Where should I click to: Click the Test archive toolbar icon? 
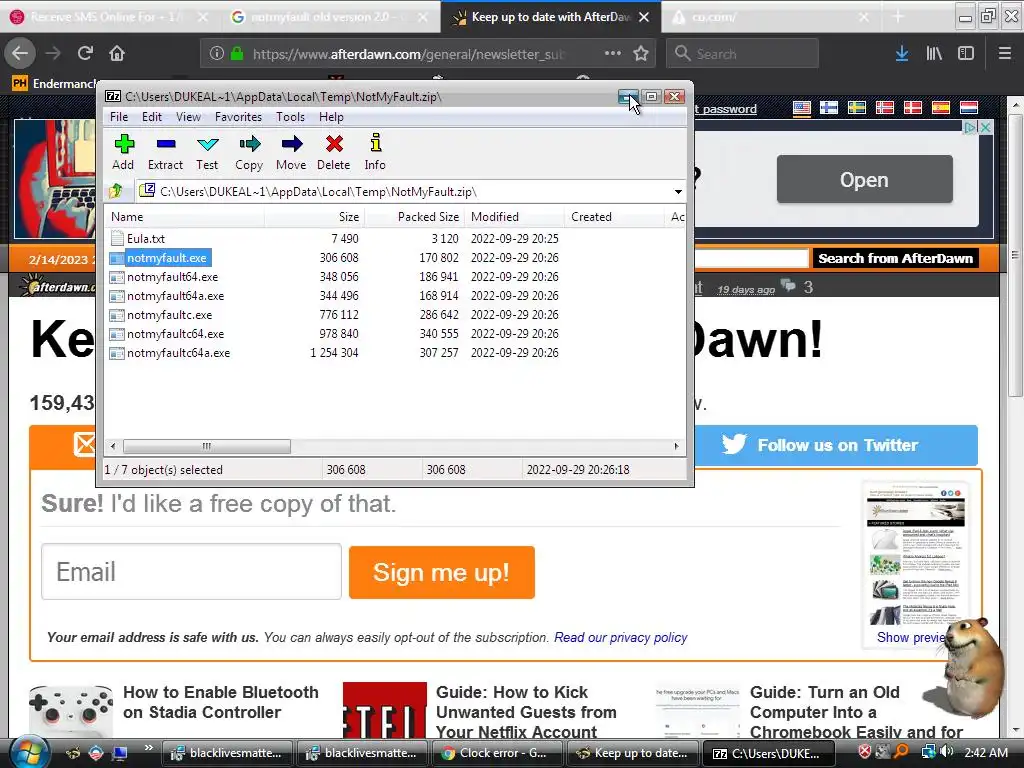(207, 152)
